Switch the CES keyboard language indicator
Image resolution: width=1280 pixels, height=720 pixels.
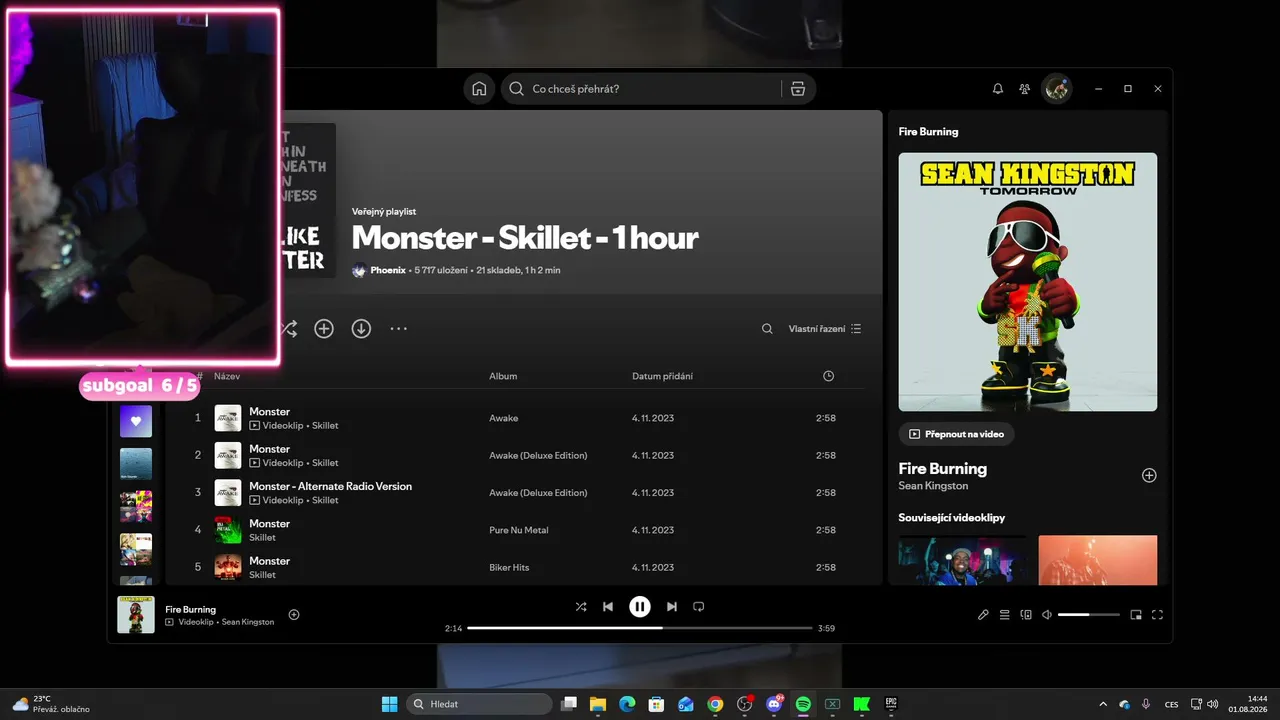tap(1171, 704)
